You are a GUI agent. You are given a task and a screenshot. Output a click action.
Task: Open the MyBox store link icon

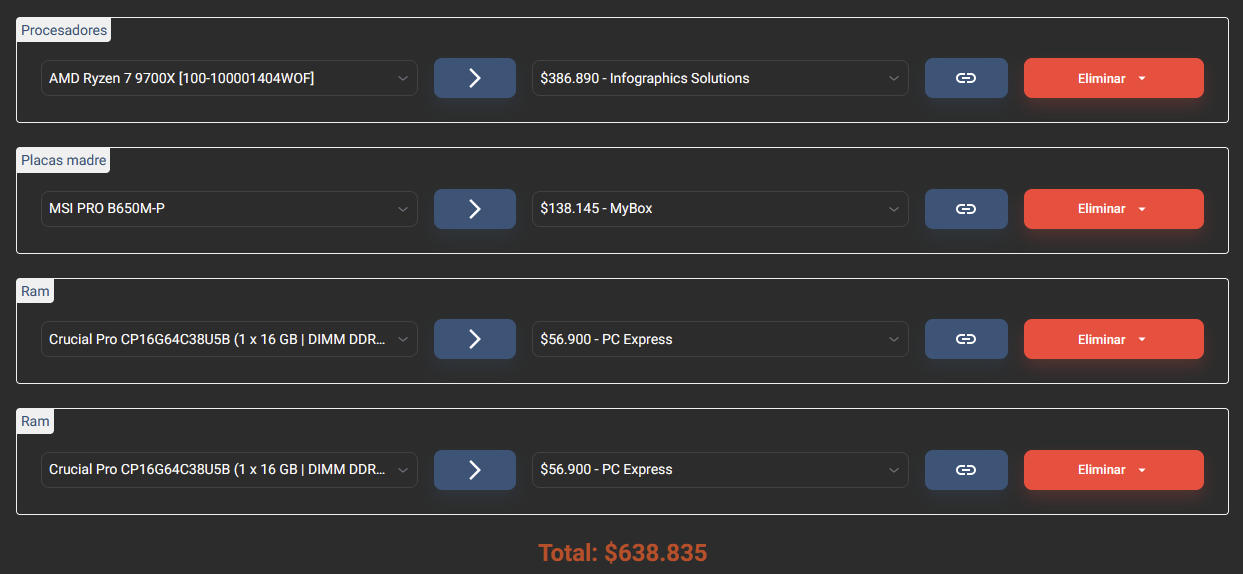click(966, 209)
